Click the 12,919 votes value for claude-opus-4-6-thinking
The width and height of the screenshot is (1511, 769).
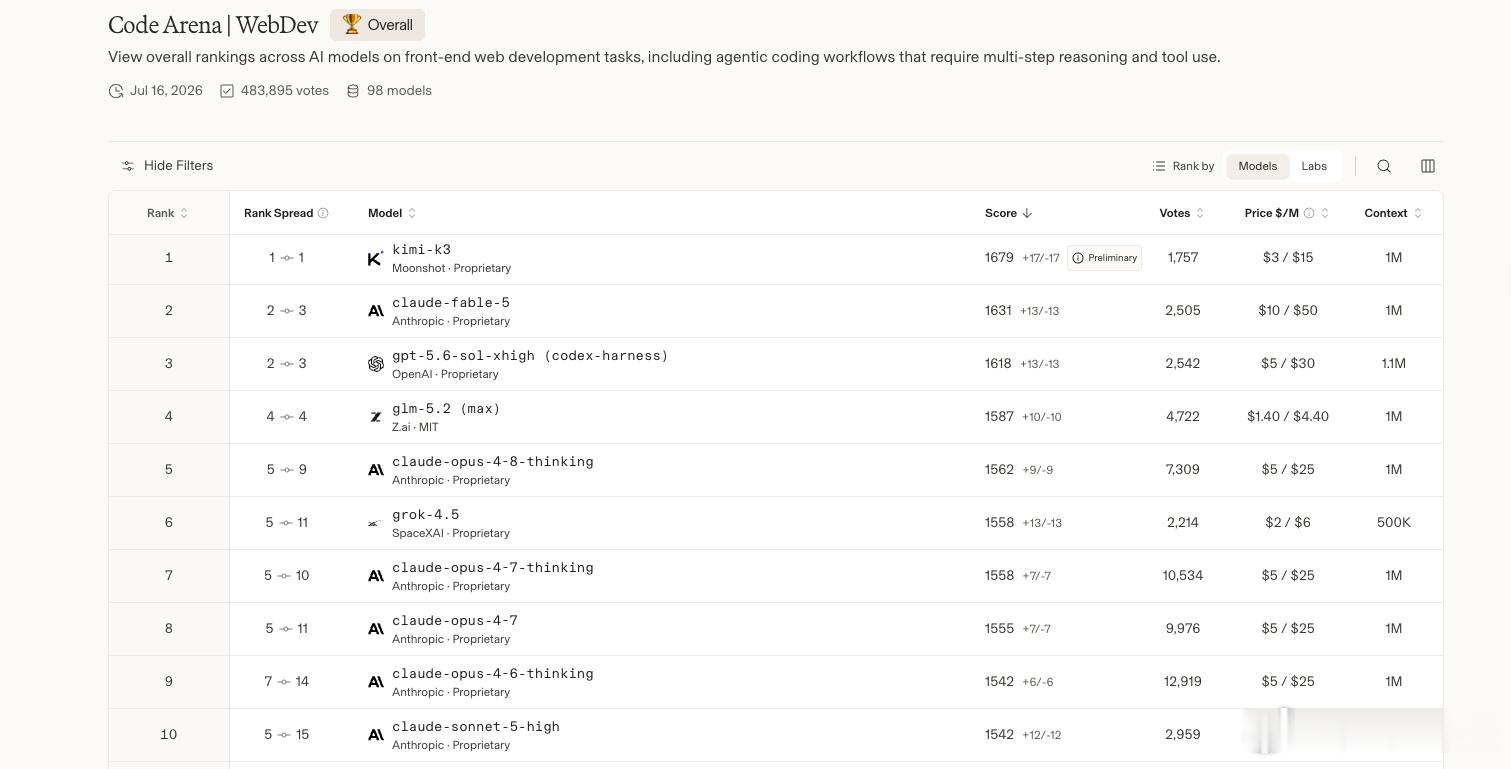(x=1183, y=682)
